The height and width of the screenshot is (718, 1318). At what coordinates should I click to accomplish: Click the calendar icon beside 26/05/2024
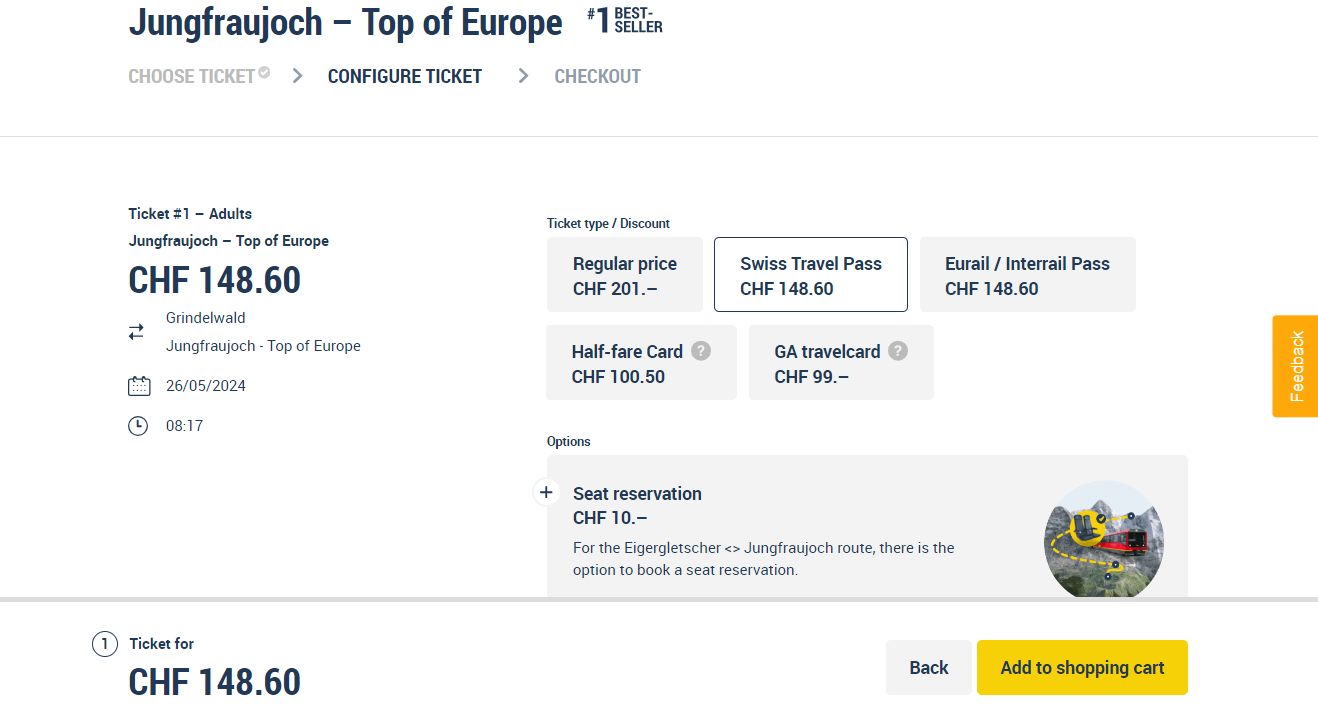click(139, 386)
